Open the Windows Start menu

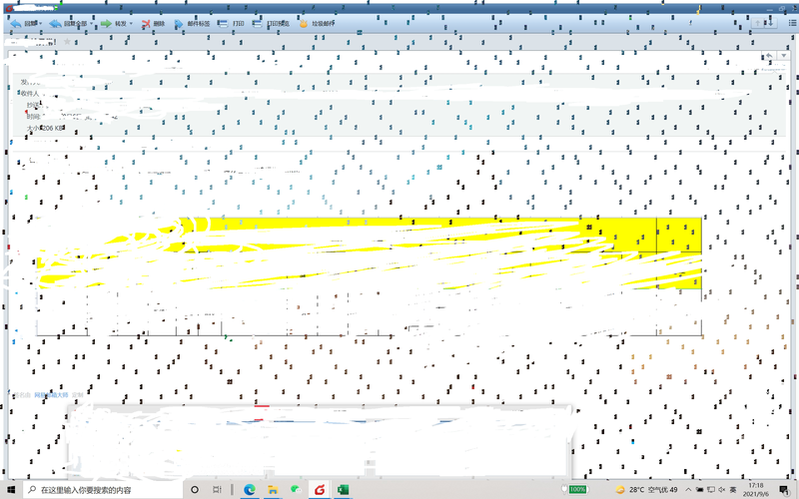click(11, 489)
